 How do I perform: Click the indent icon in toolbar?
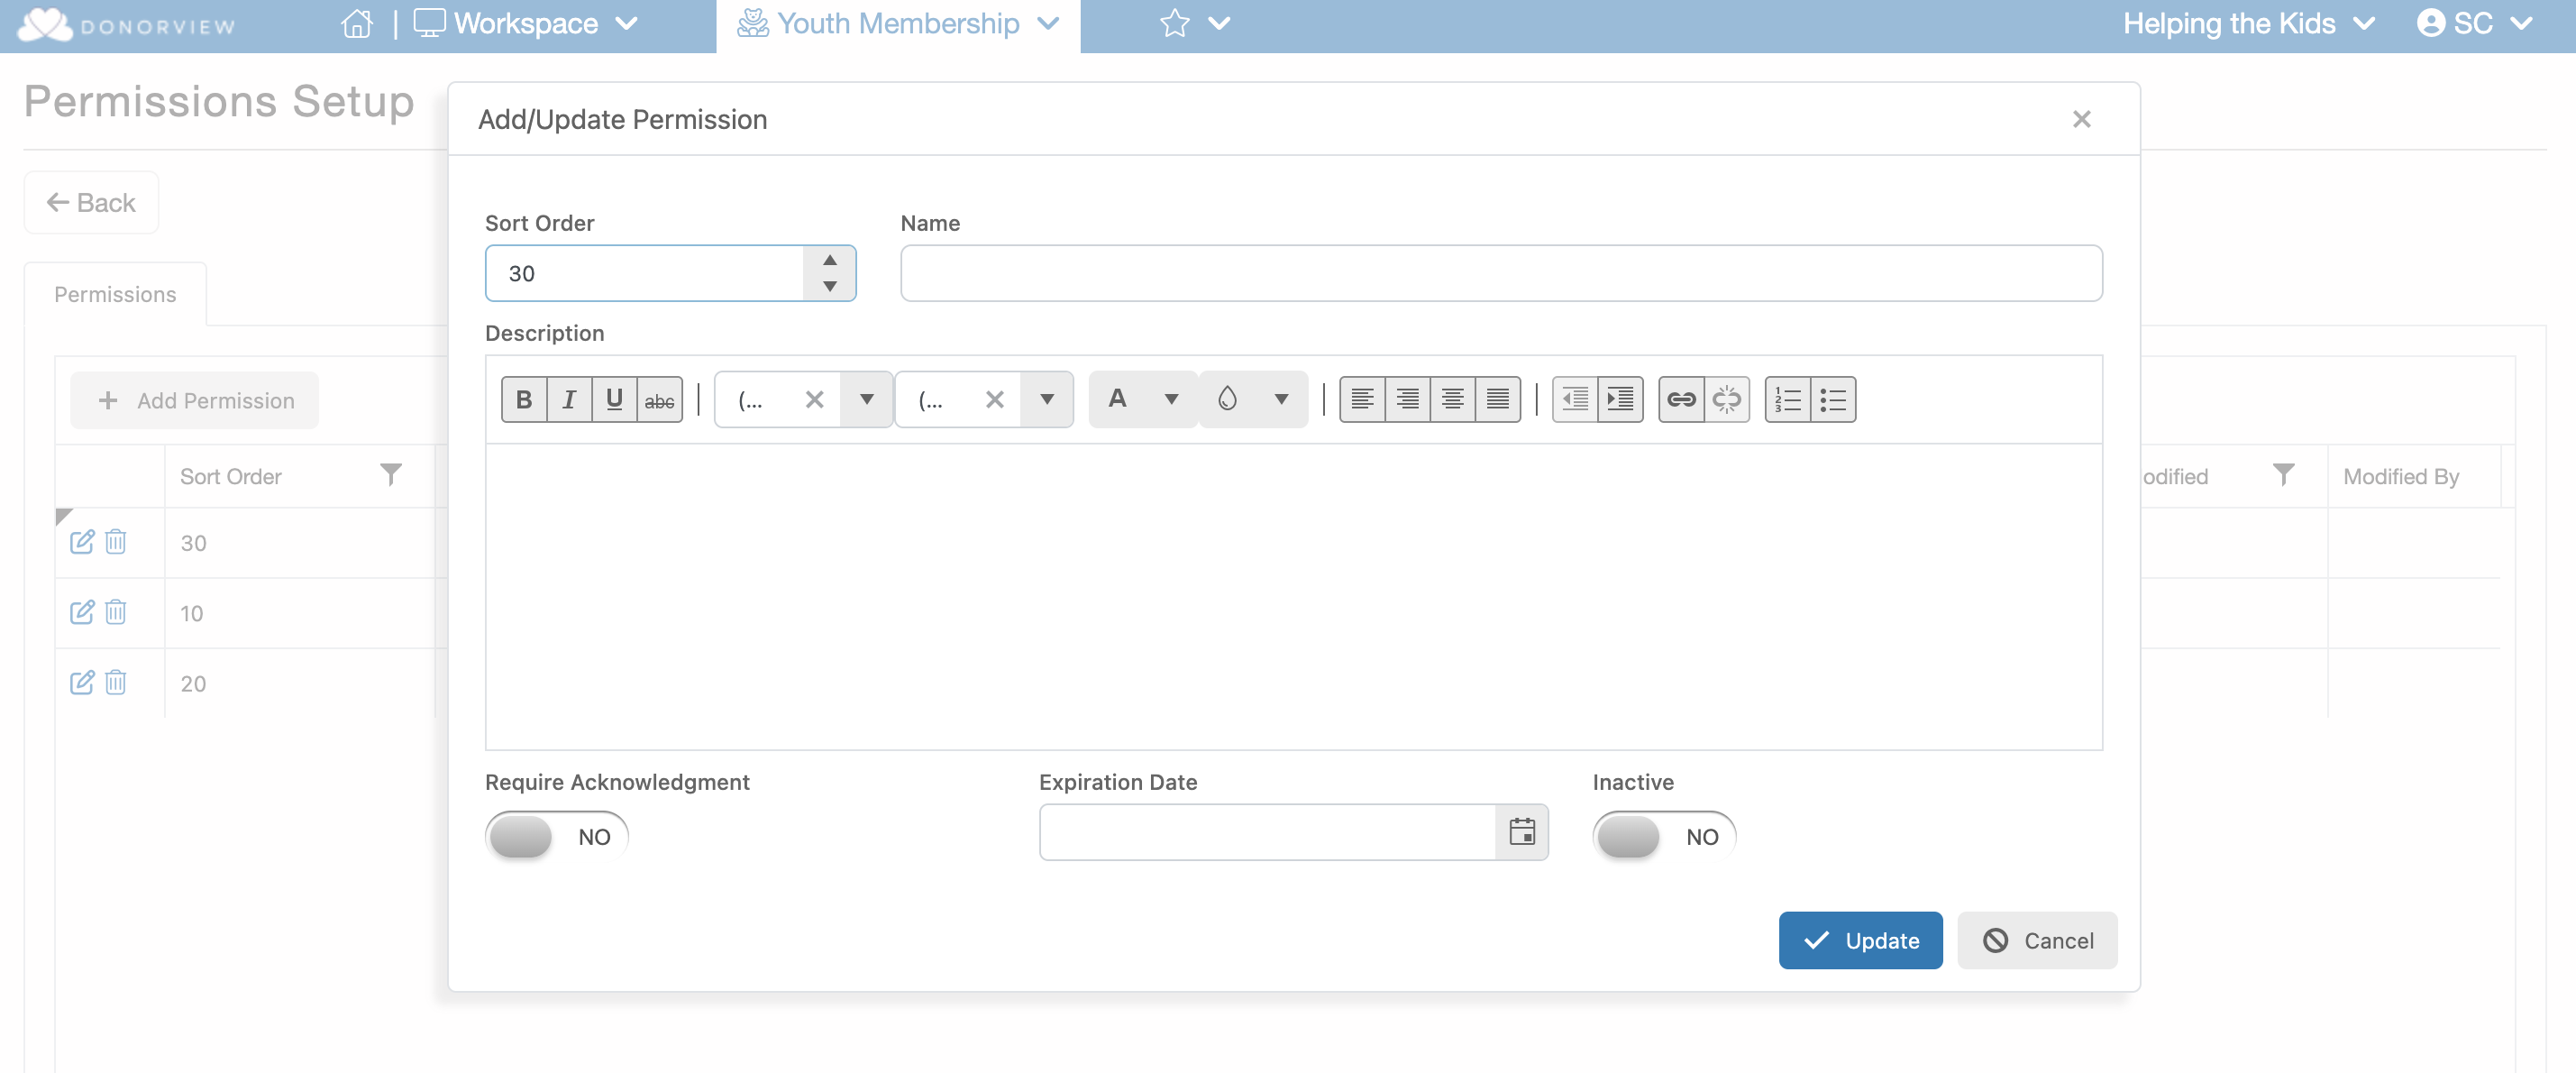click(x=1620, y=400)
